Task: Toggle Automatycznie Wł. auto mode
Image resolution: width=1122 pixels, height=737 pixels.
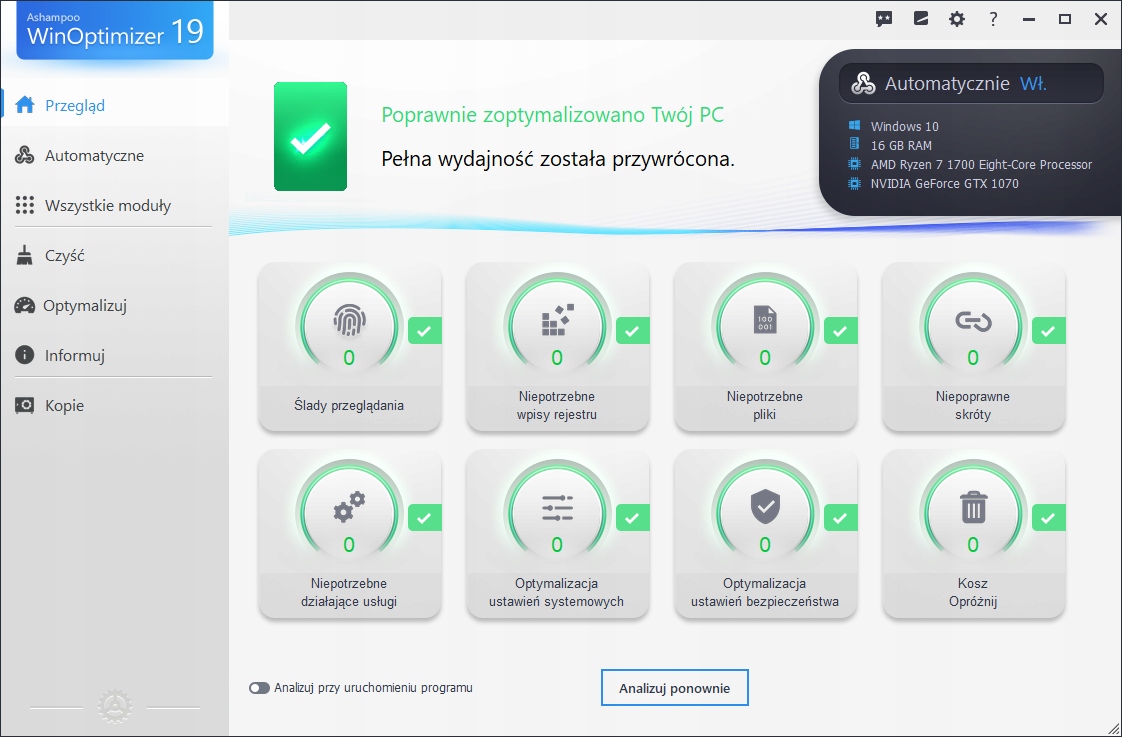Action: [x=972, y=84]
